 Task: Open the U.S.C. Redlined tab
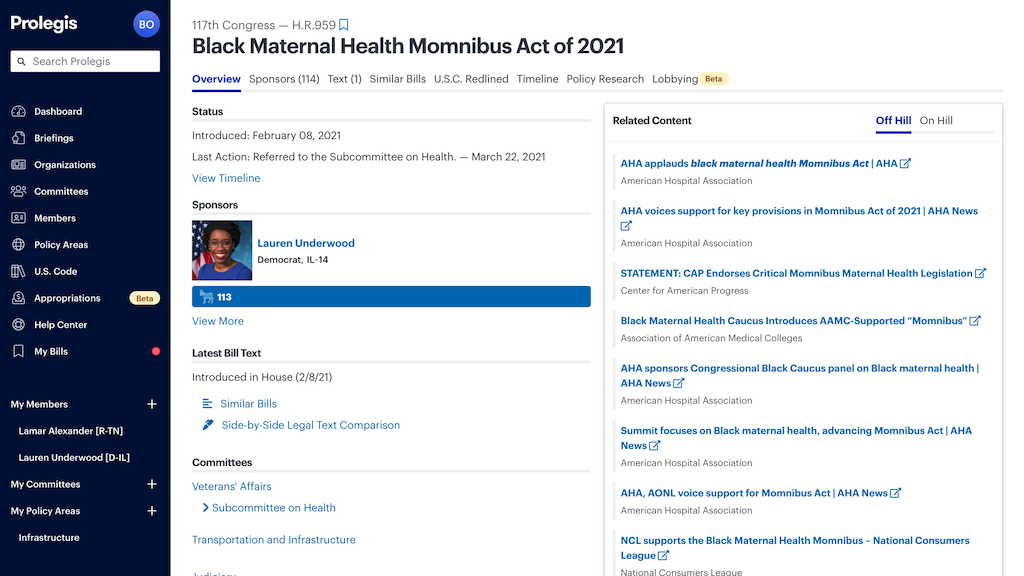tap(471, 79)
